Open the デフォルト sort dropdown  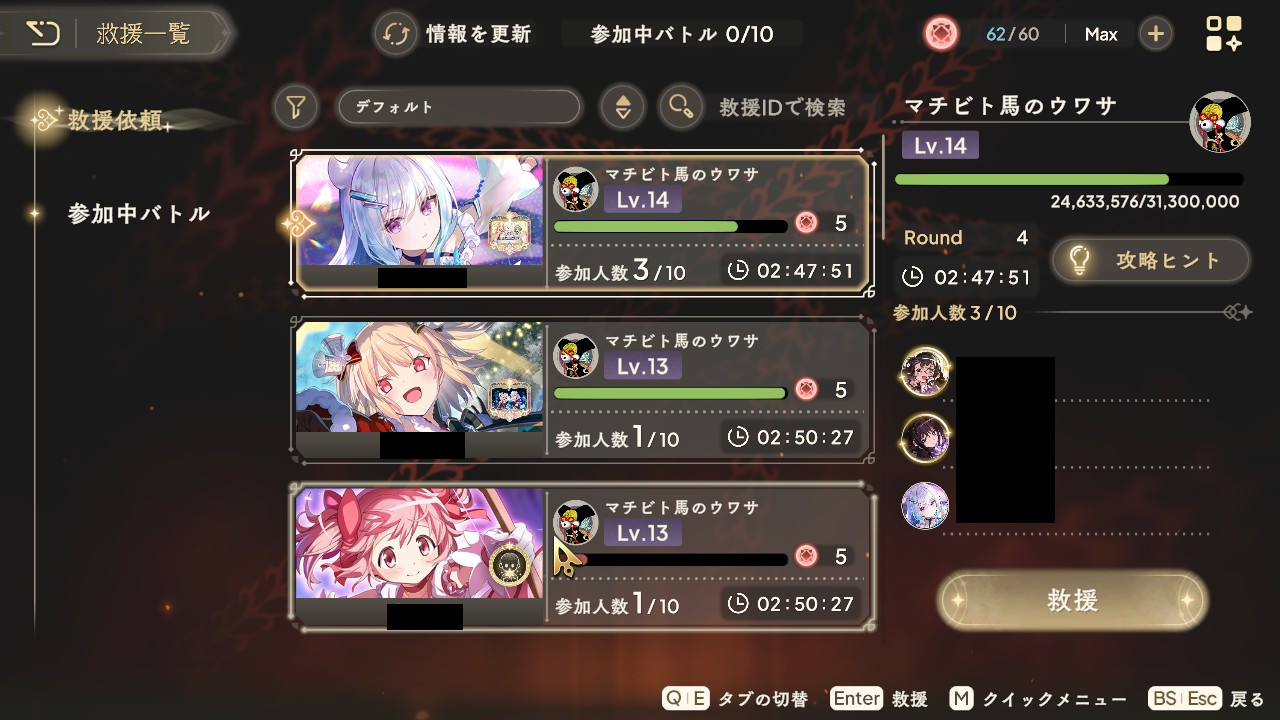pos(459,107)
